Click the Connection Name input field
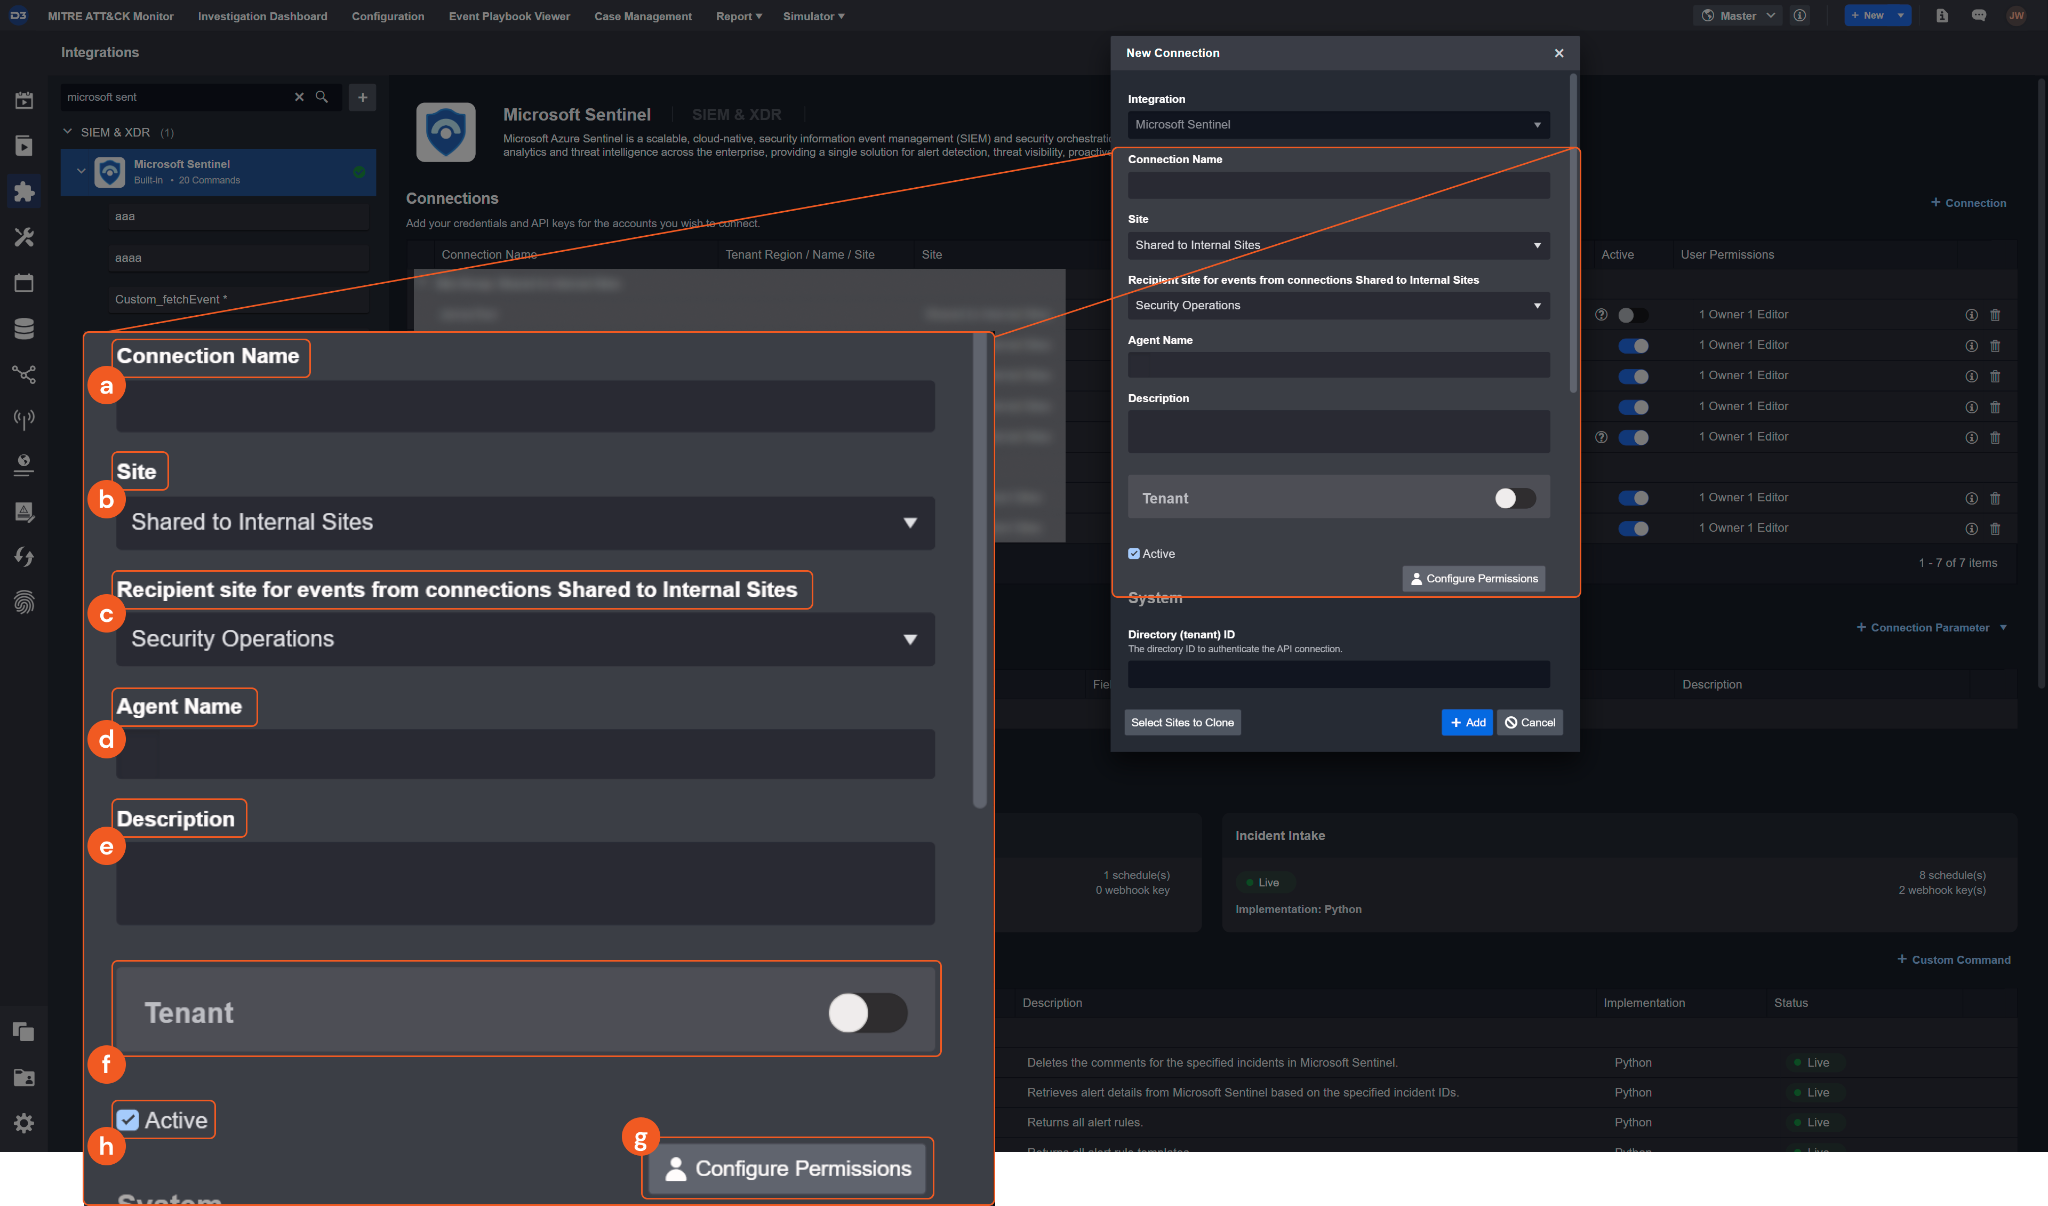The height and width of the screenshot is (1206, 2048). tap(1338, 185)
